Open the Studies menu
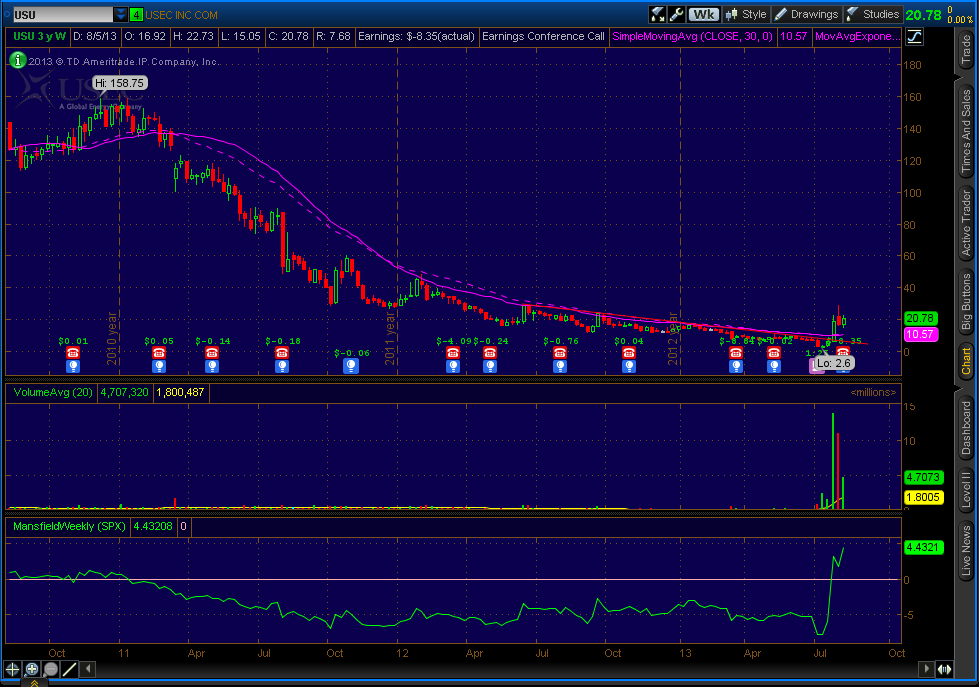This screenshot has height=687, width=979. (872, 14)
